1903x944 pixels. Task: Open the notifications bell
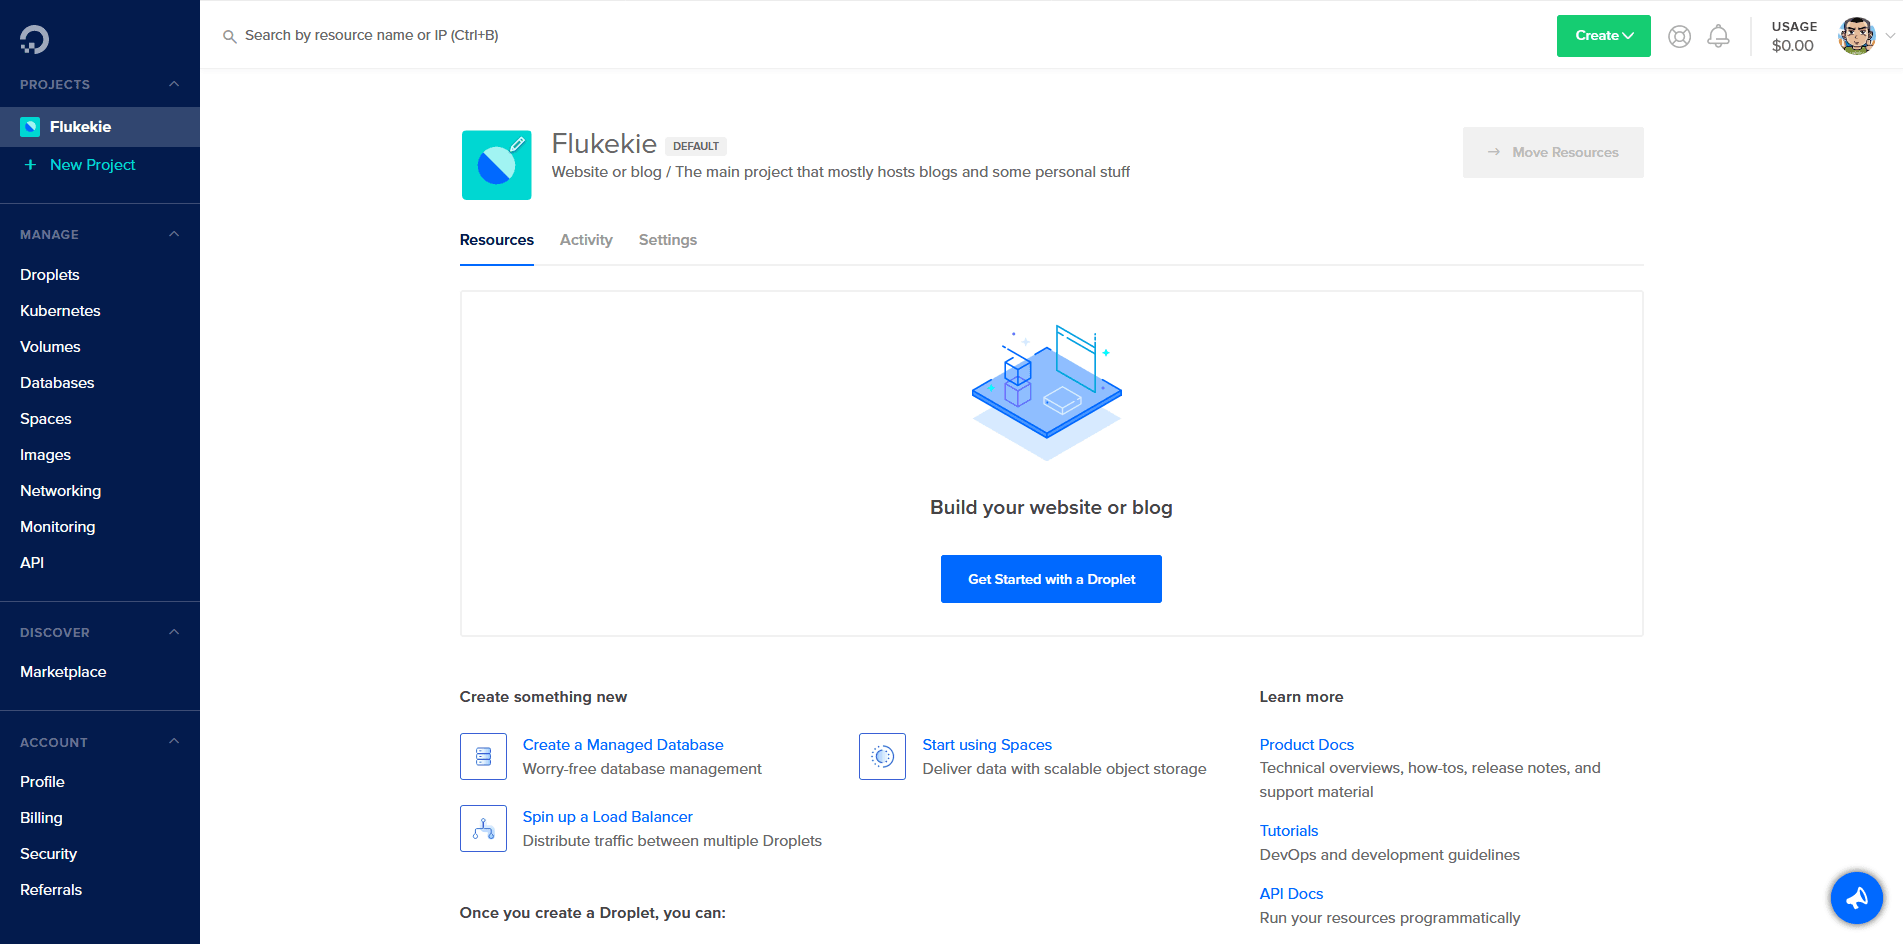(1718, 37)
